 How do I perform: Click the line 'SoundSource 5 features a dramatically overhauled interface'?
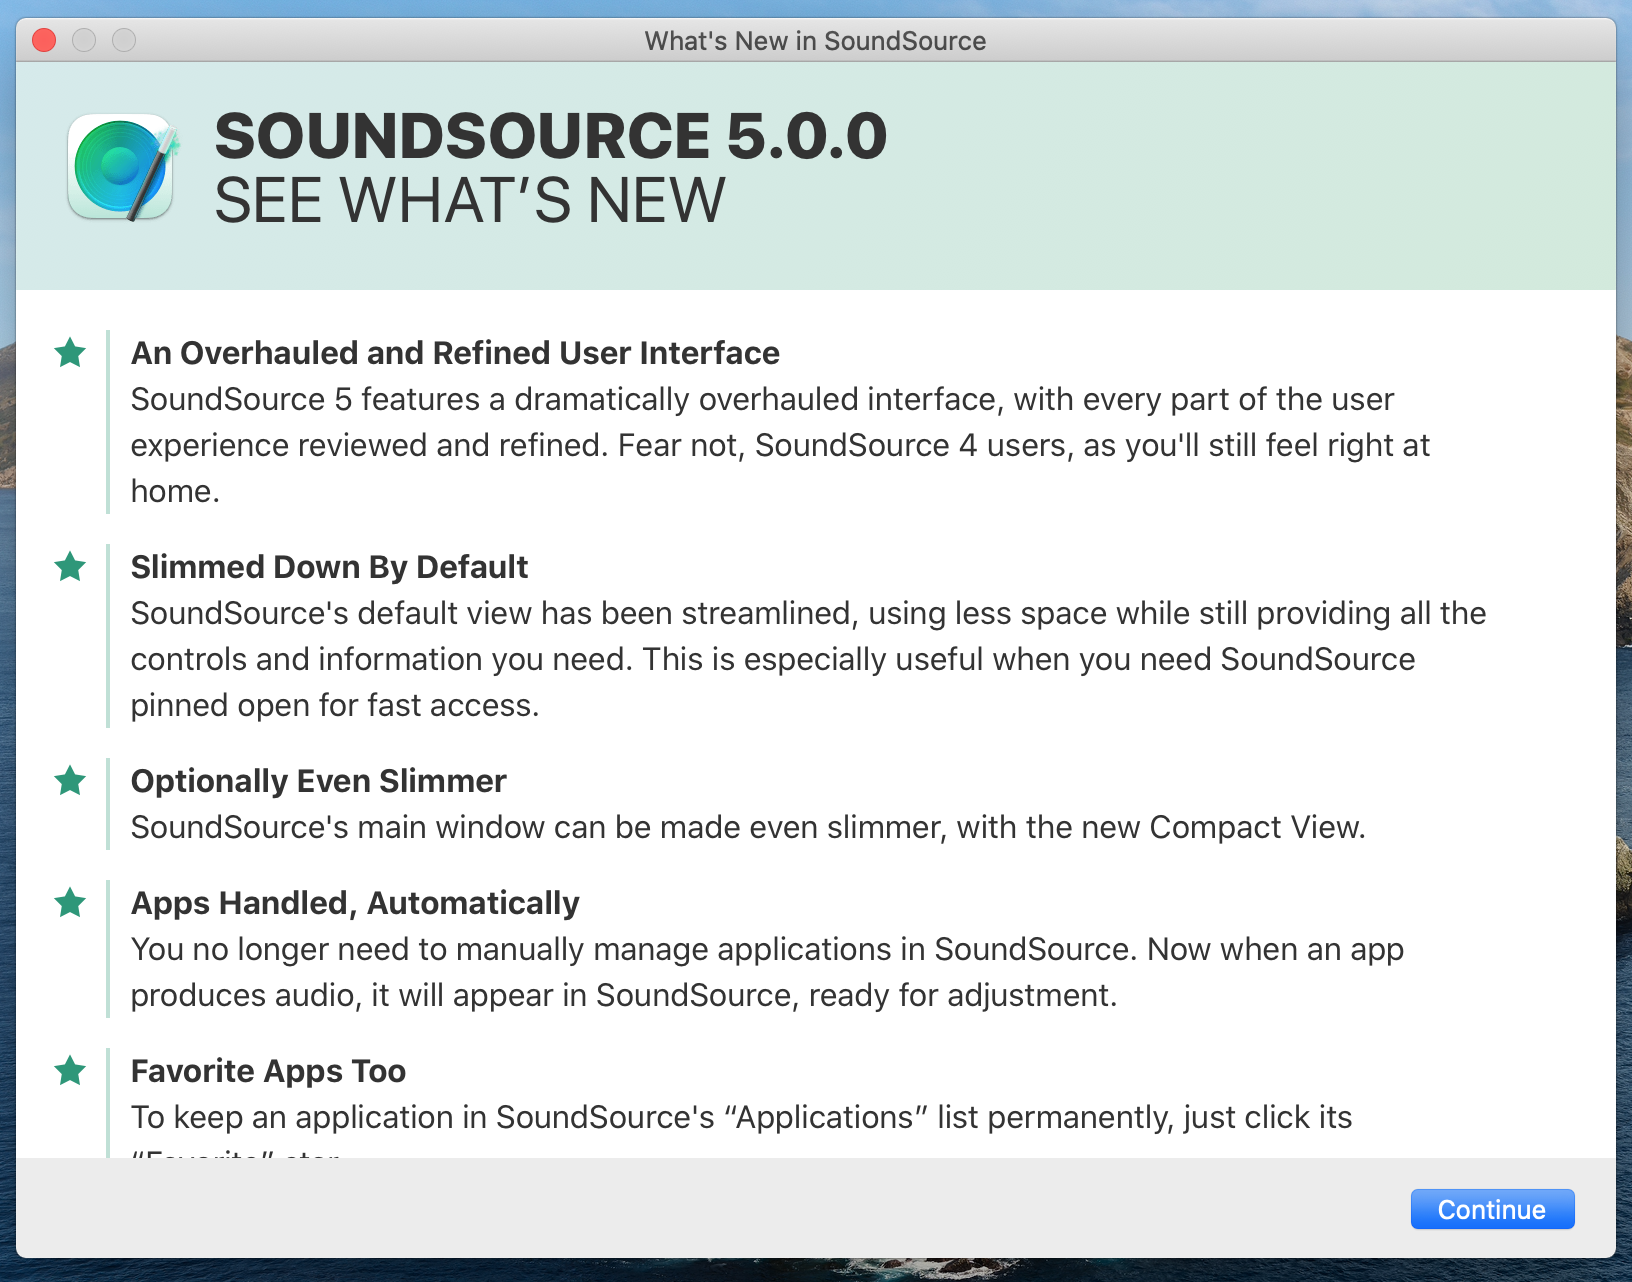(762, 399)
